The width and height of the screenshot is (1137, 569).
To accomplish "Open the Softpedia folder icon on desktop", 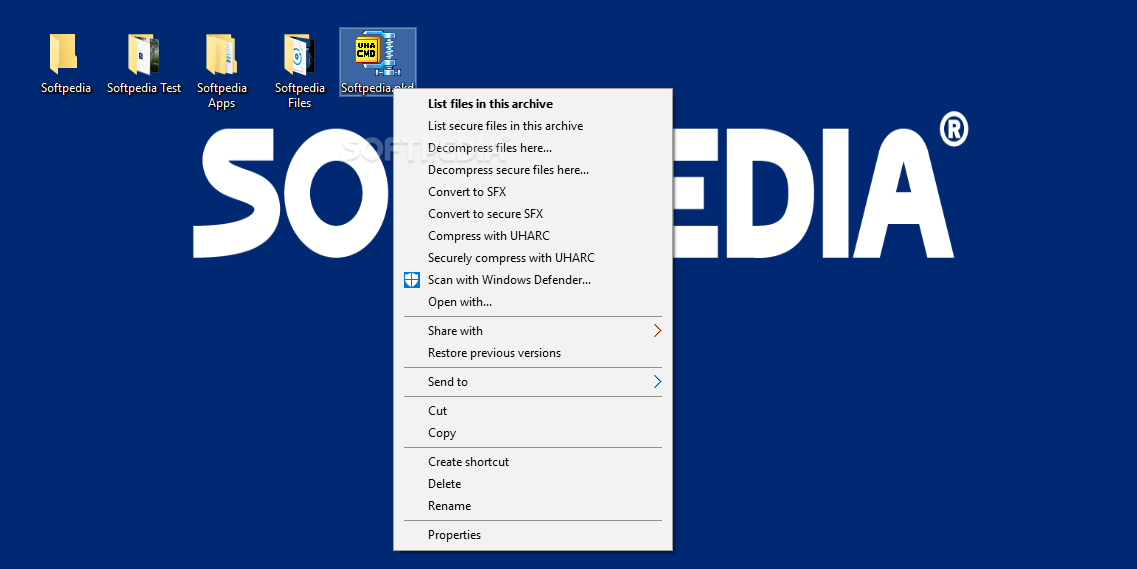I will click(x=64, y=54).
